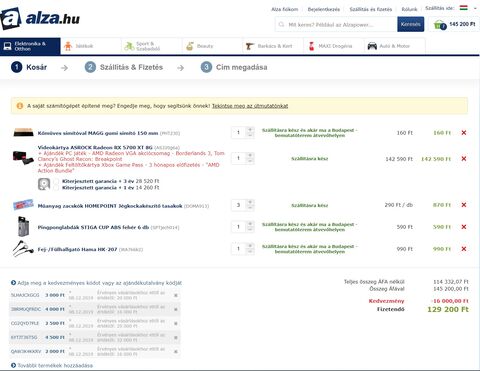The width and height of the screenshot is (480, 371).
Task: Remove HOMEPOINT zacskók with red X
Action: click(x=464, y=205)
